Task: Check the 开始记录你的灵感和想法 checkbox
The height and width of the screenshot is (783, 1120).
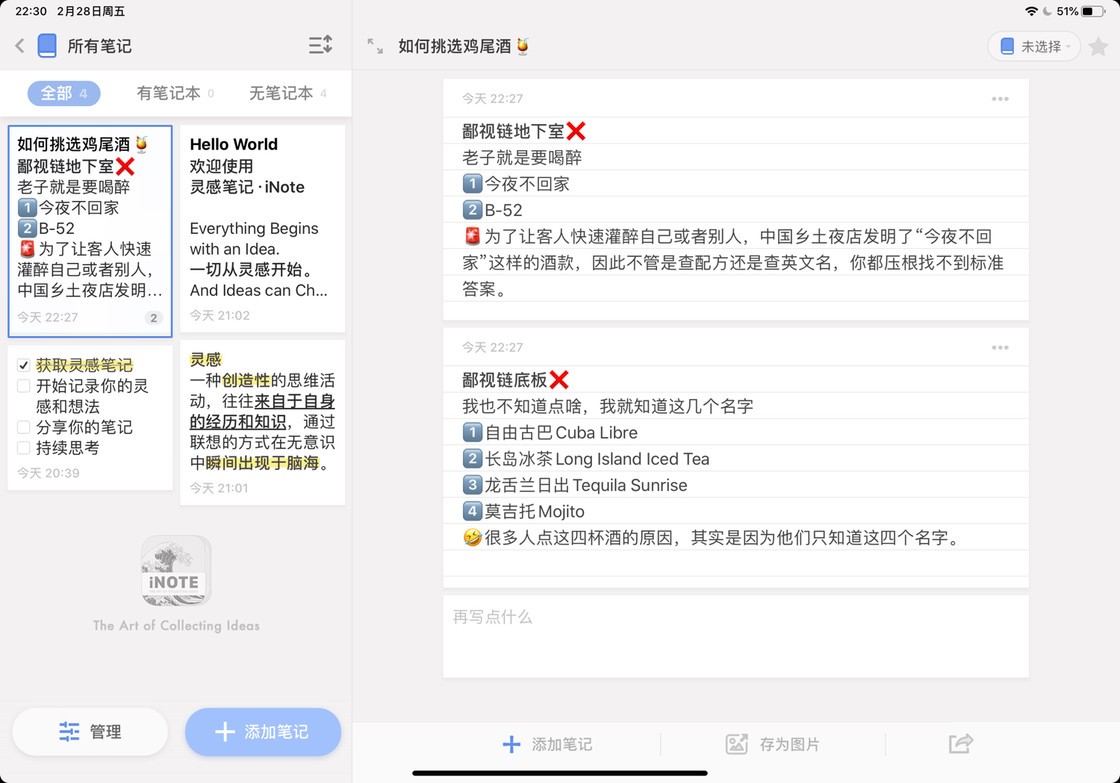Action: pos(24,386)
